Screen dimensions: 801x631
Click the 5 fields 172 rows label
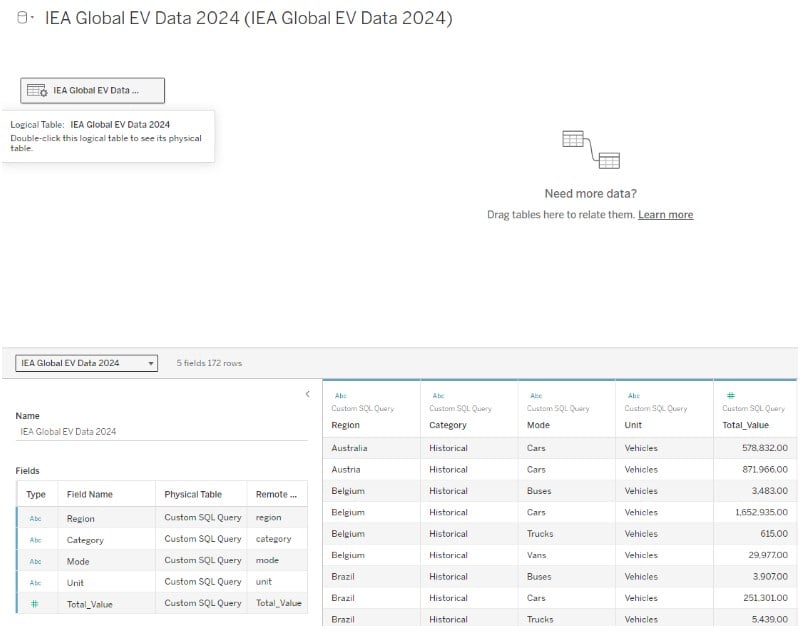tap(209, 363)
